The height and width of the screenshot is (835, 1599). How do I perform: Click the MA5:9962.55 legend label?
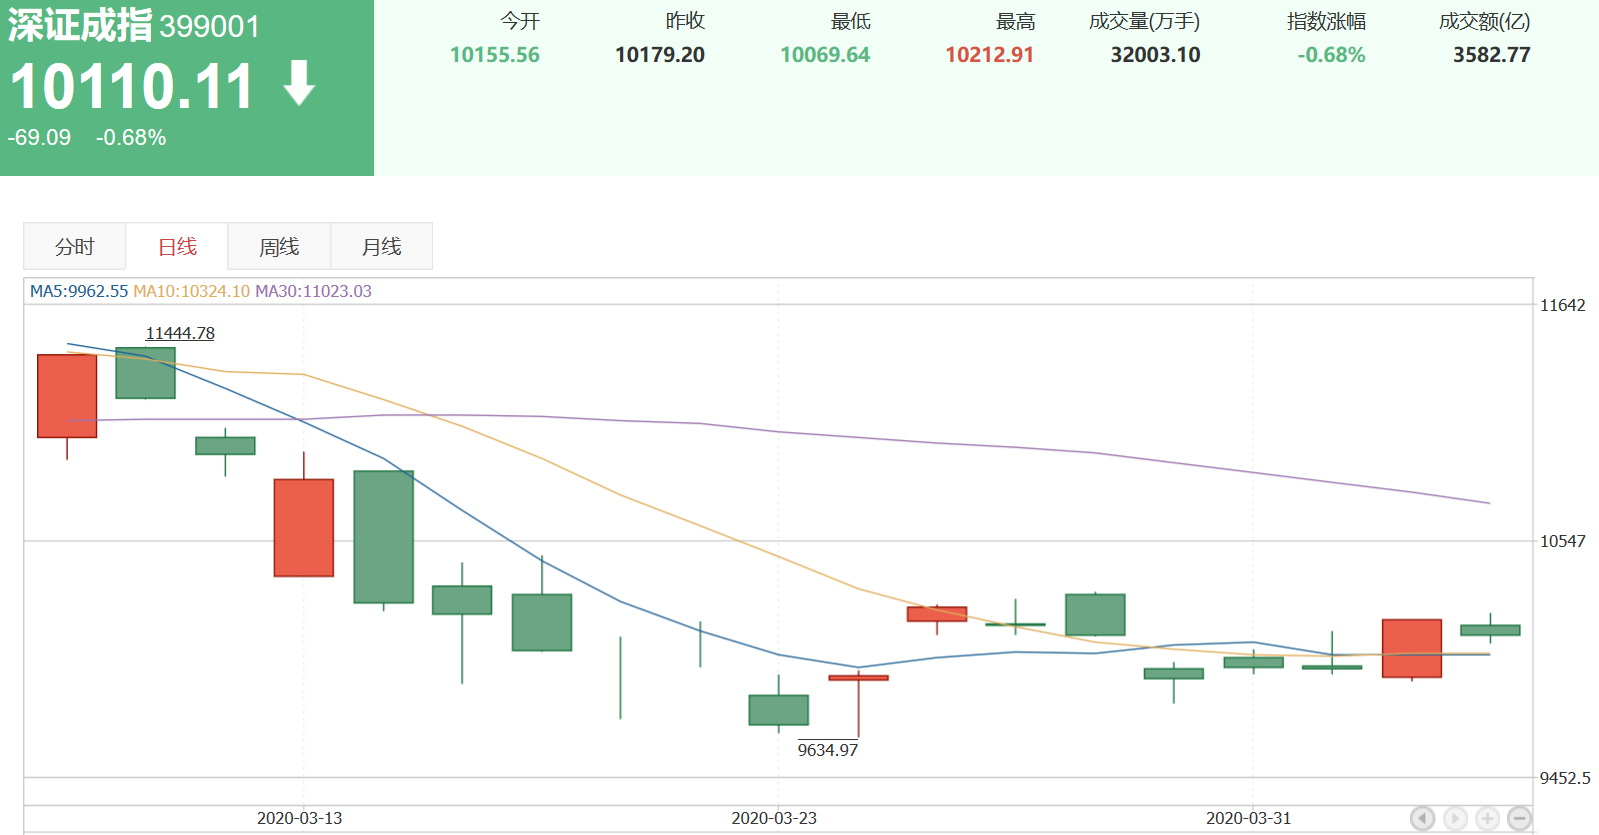pos(79,291)
